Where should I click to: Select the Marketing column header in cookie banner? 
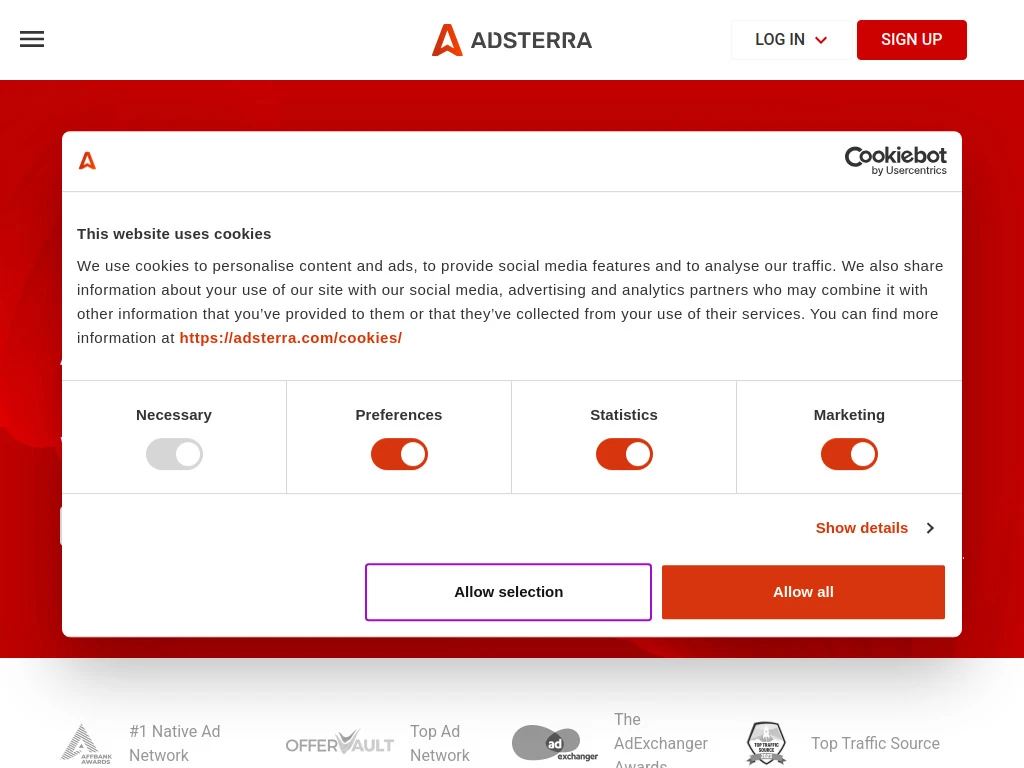click(849, 414)
